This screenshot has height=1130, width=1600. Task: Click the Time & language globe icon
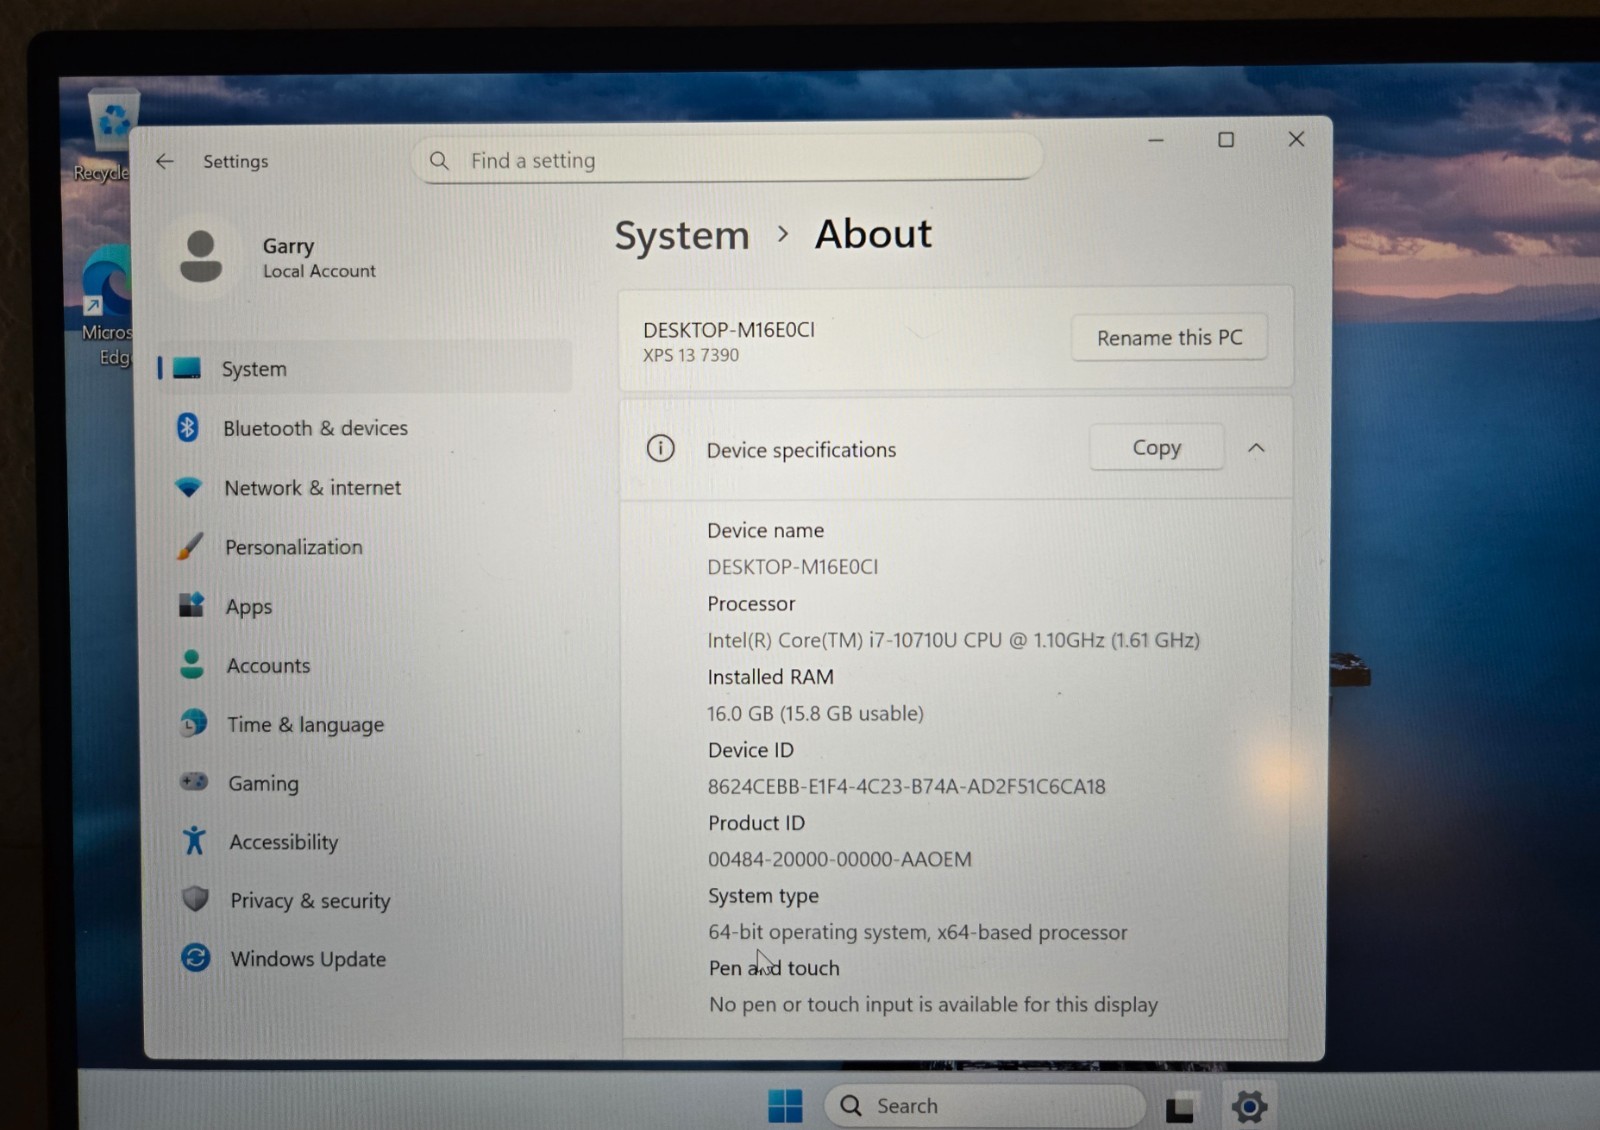(x=193, y=723)
